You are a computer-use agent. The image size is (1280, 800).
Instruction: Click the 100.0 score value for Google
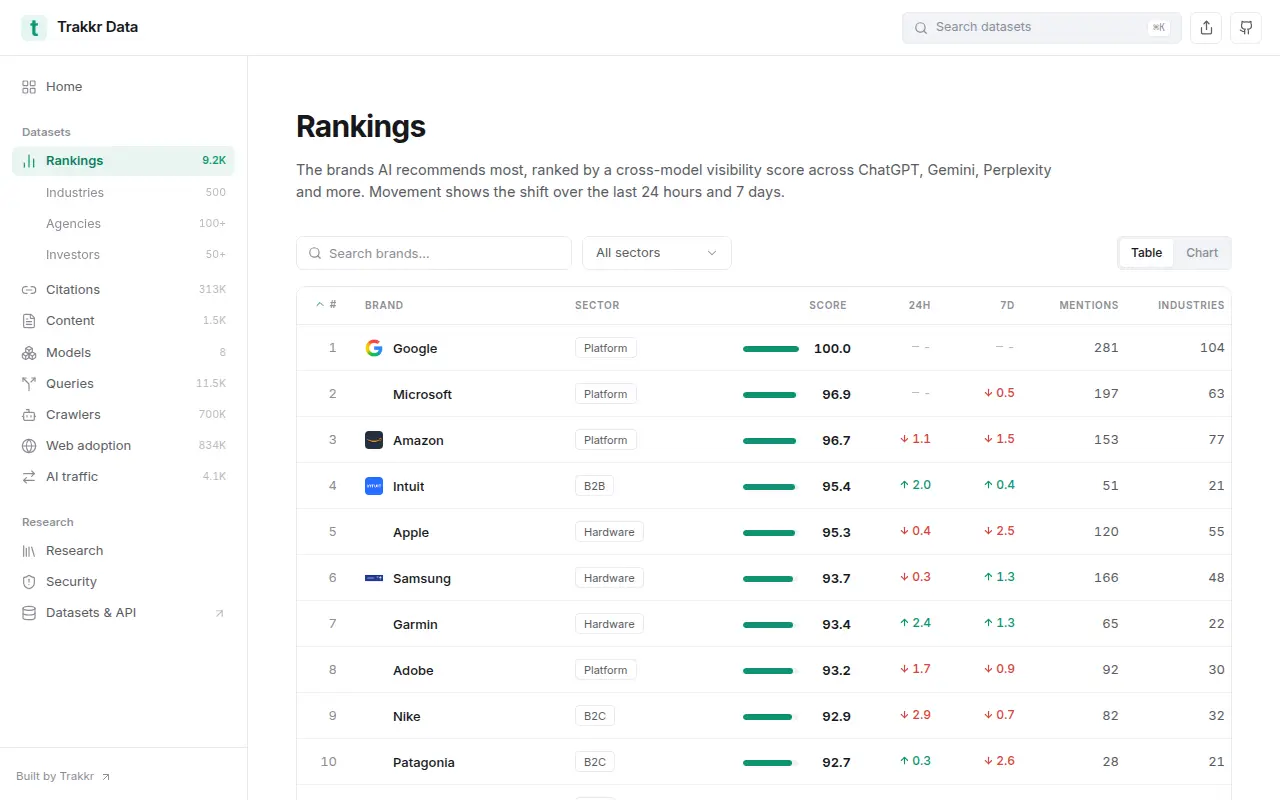[832, 349]
